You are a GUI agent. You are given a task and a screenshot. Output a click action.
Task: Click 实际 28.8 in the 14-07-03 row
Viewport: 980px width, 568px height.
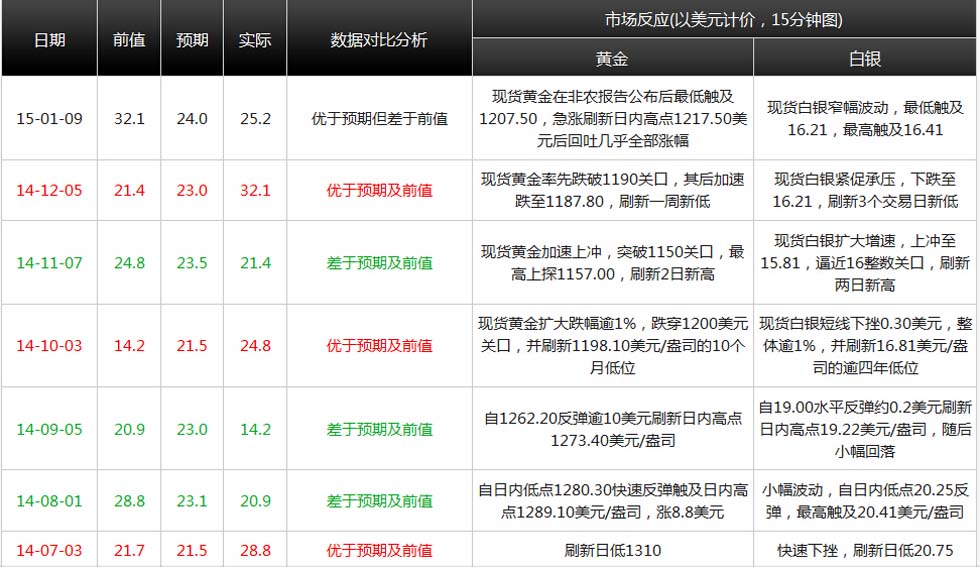click(255, 551)
